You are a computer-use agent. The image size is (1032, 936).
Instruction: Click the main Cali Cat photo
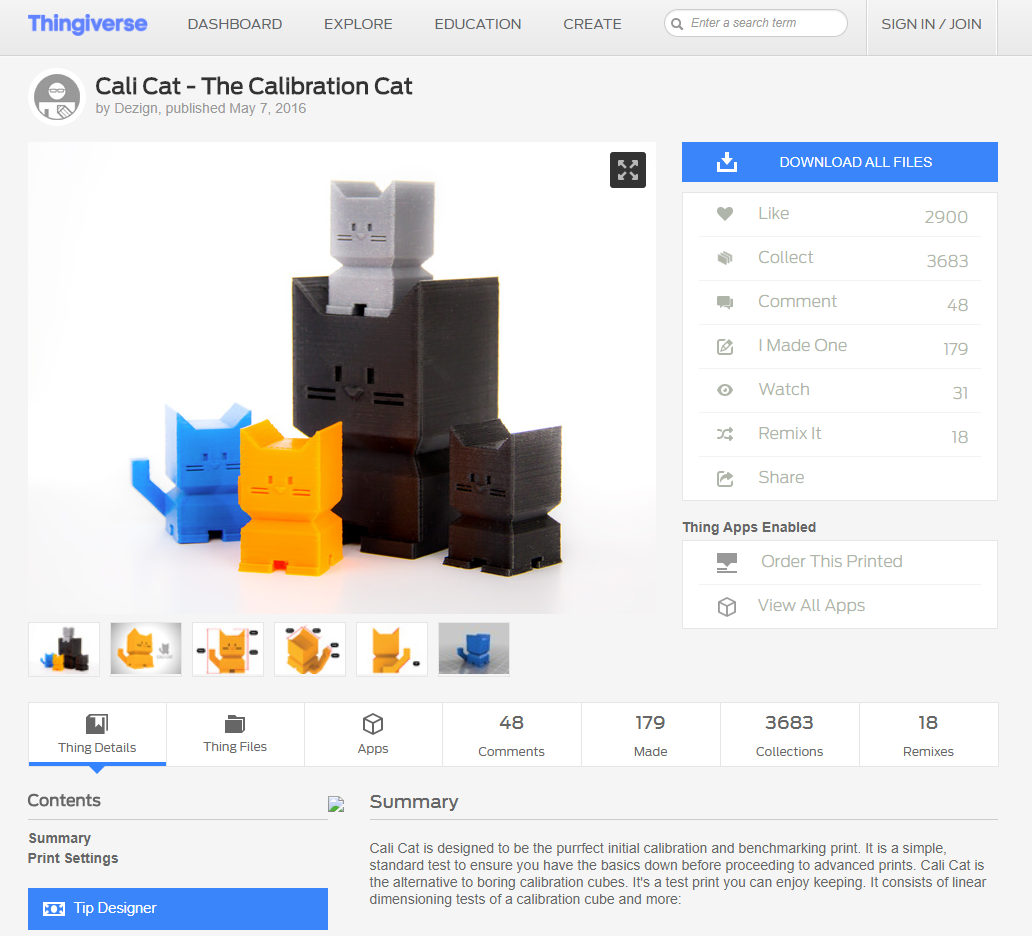342,378
